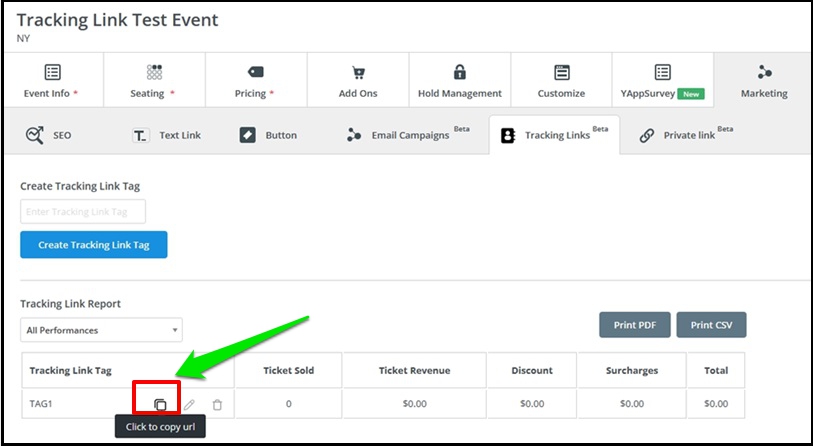
Task: Delete TAG1 with the trash icon
Action: point(217,405)
